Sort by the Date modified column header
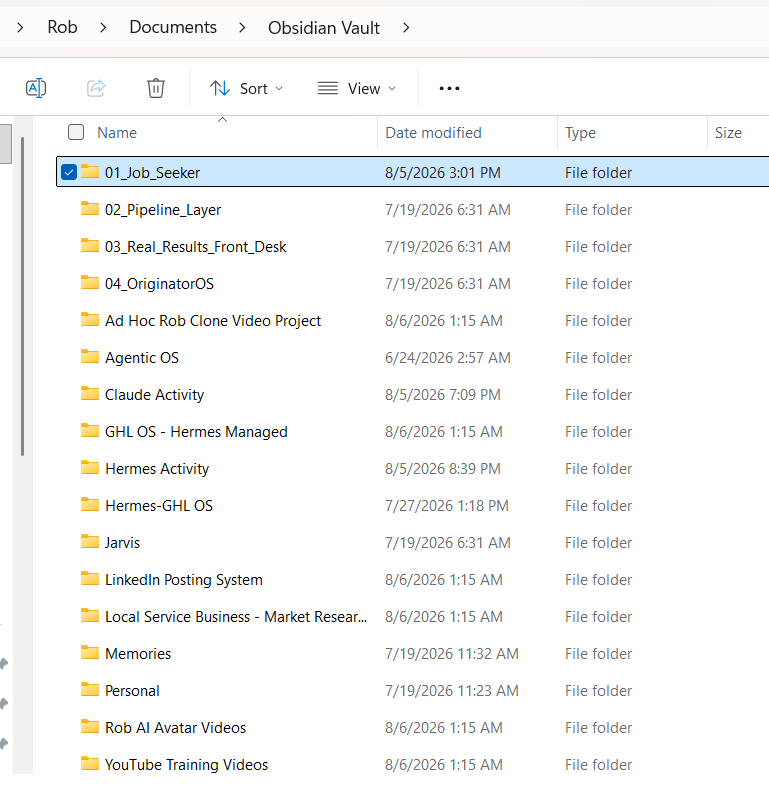 [x=433, y=133]
